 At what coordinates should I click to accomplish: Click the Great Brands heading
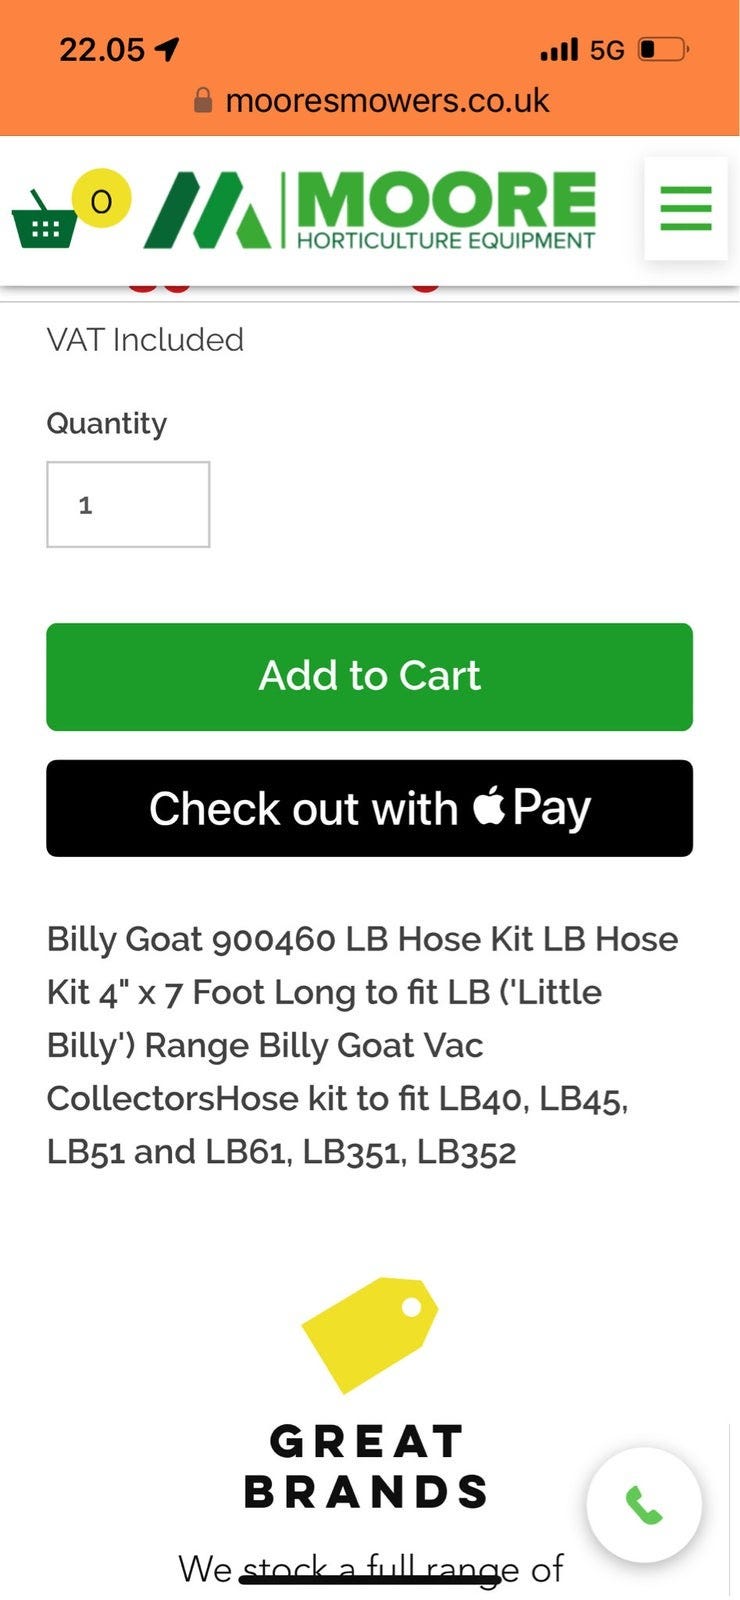click(366, 1466)
